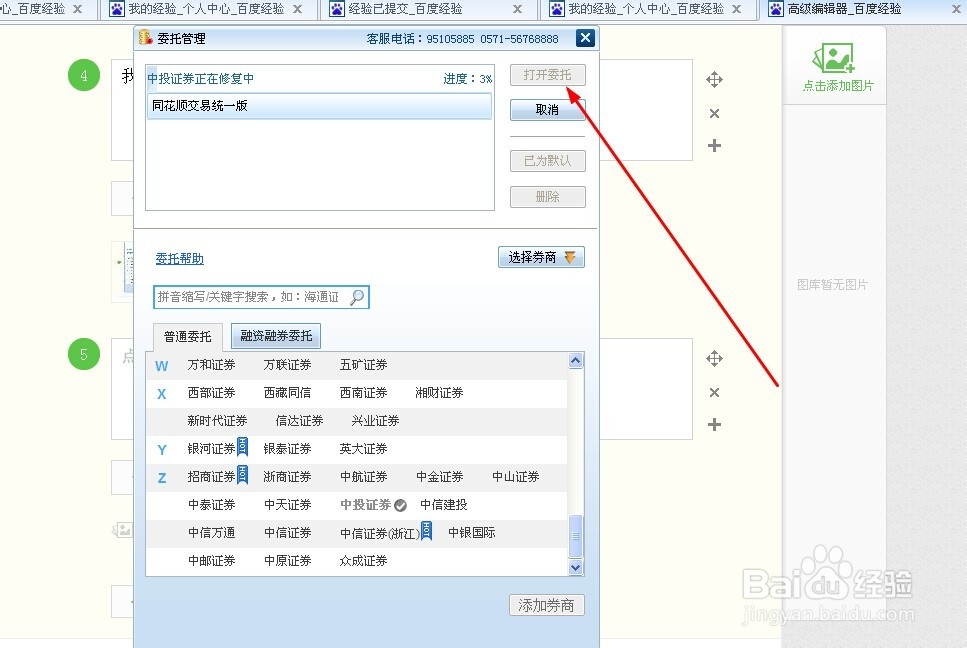
Task: Click the broker list scroll-up arrow
Action: point(575,361)
